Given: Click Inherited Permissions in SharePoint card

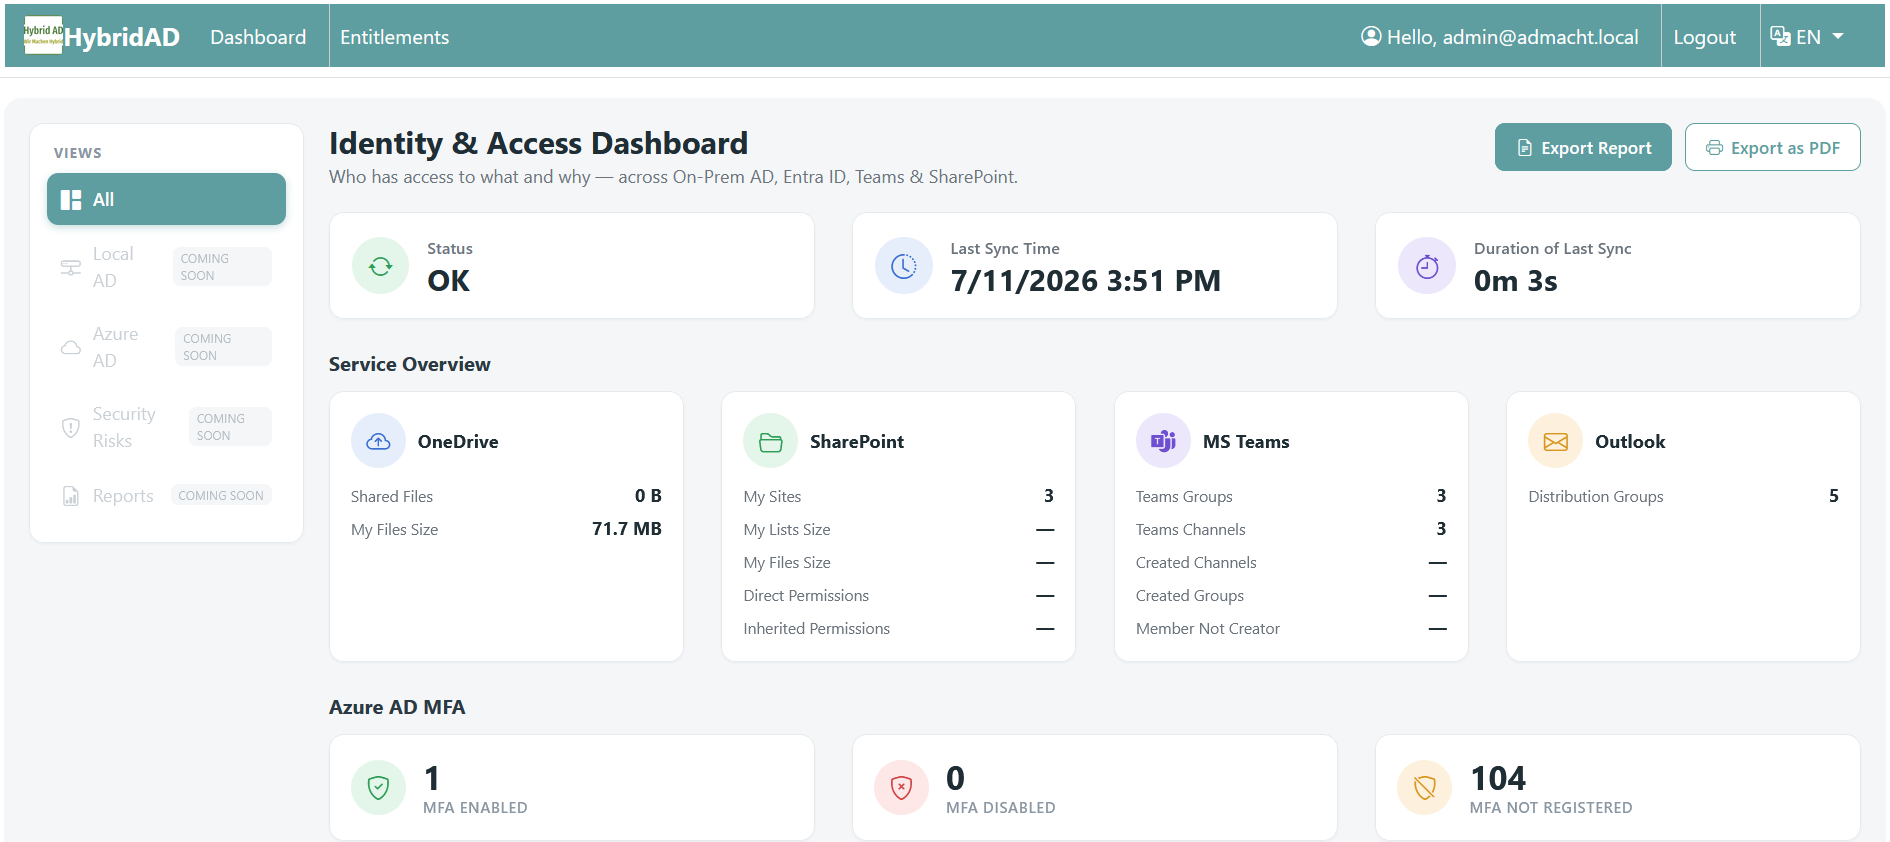Looking at the screenshot, I should [x=816, y=628].
